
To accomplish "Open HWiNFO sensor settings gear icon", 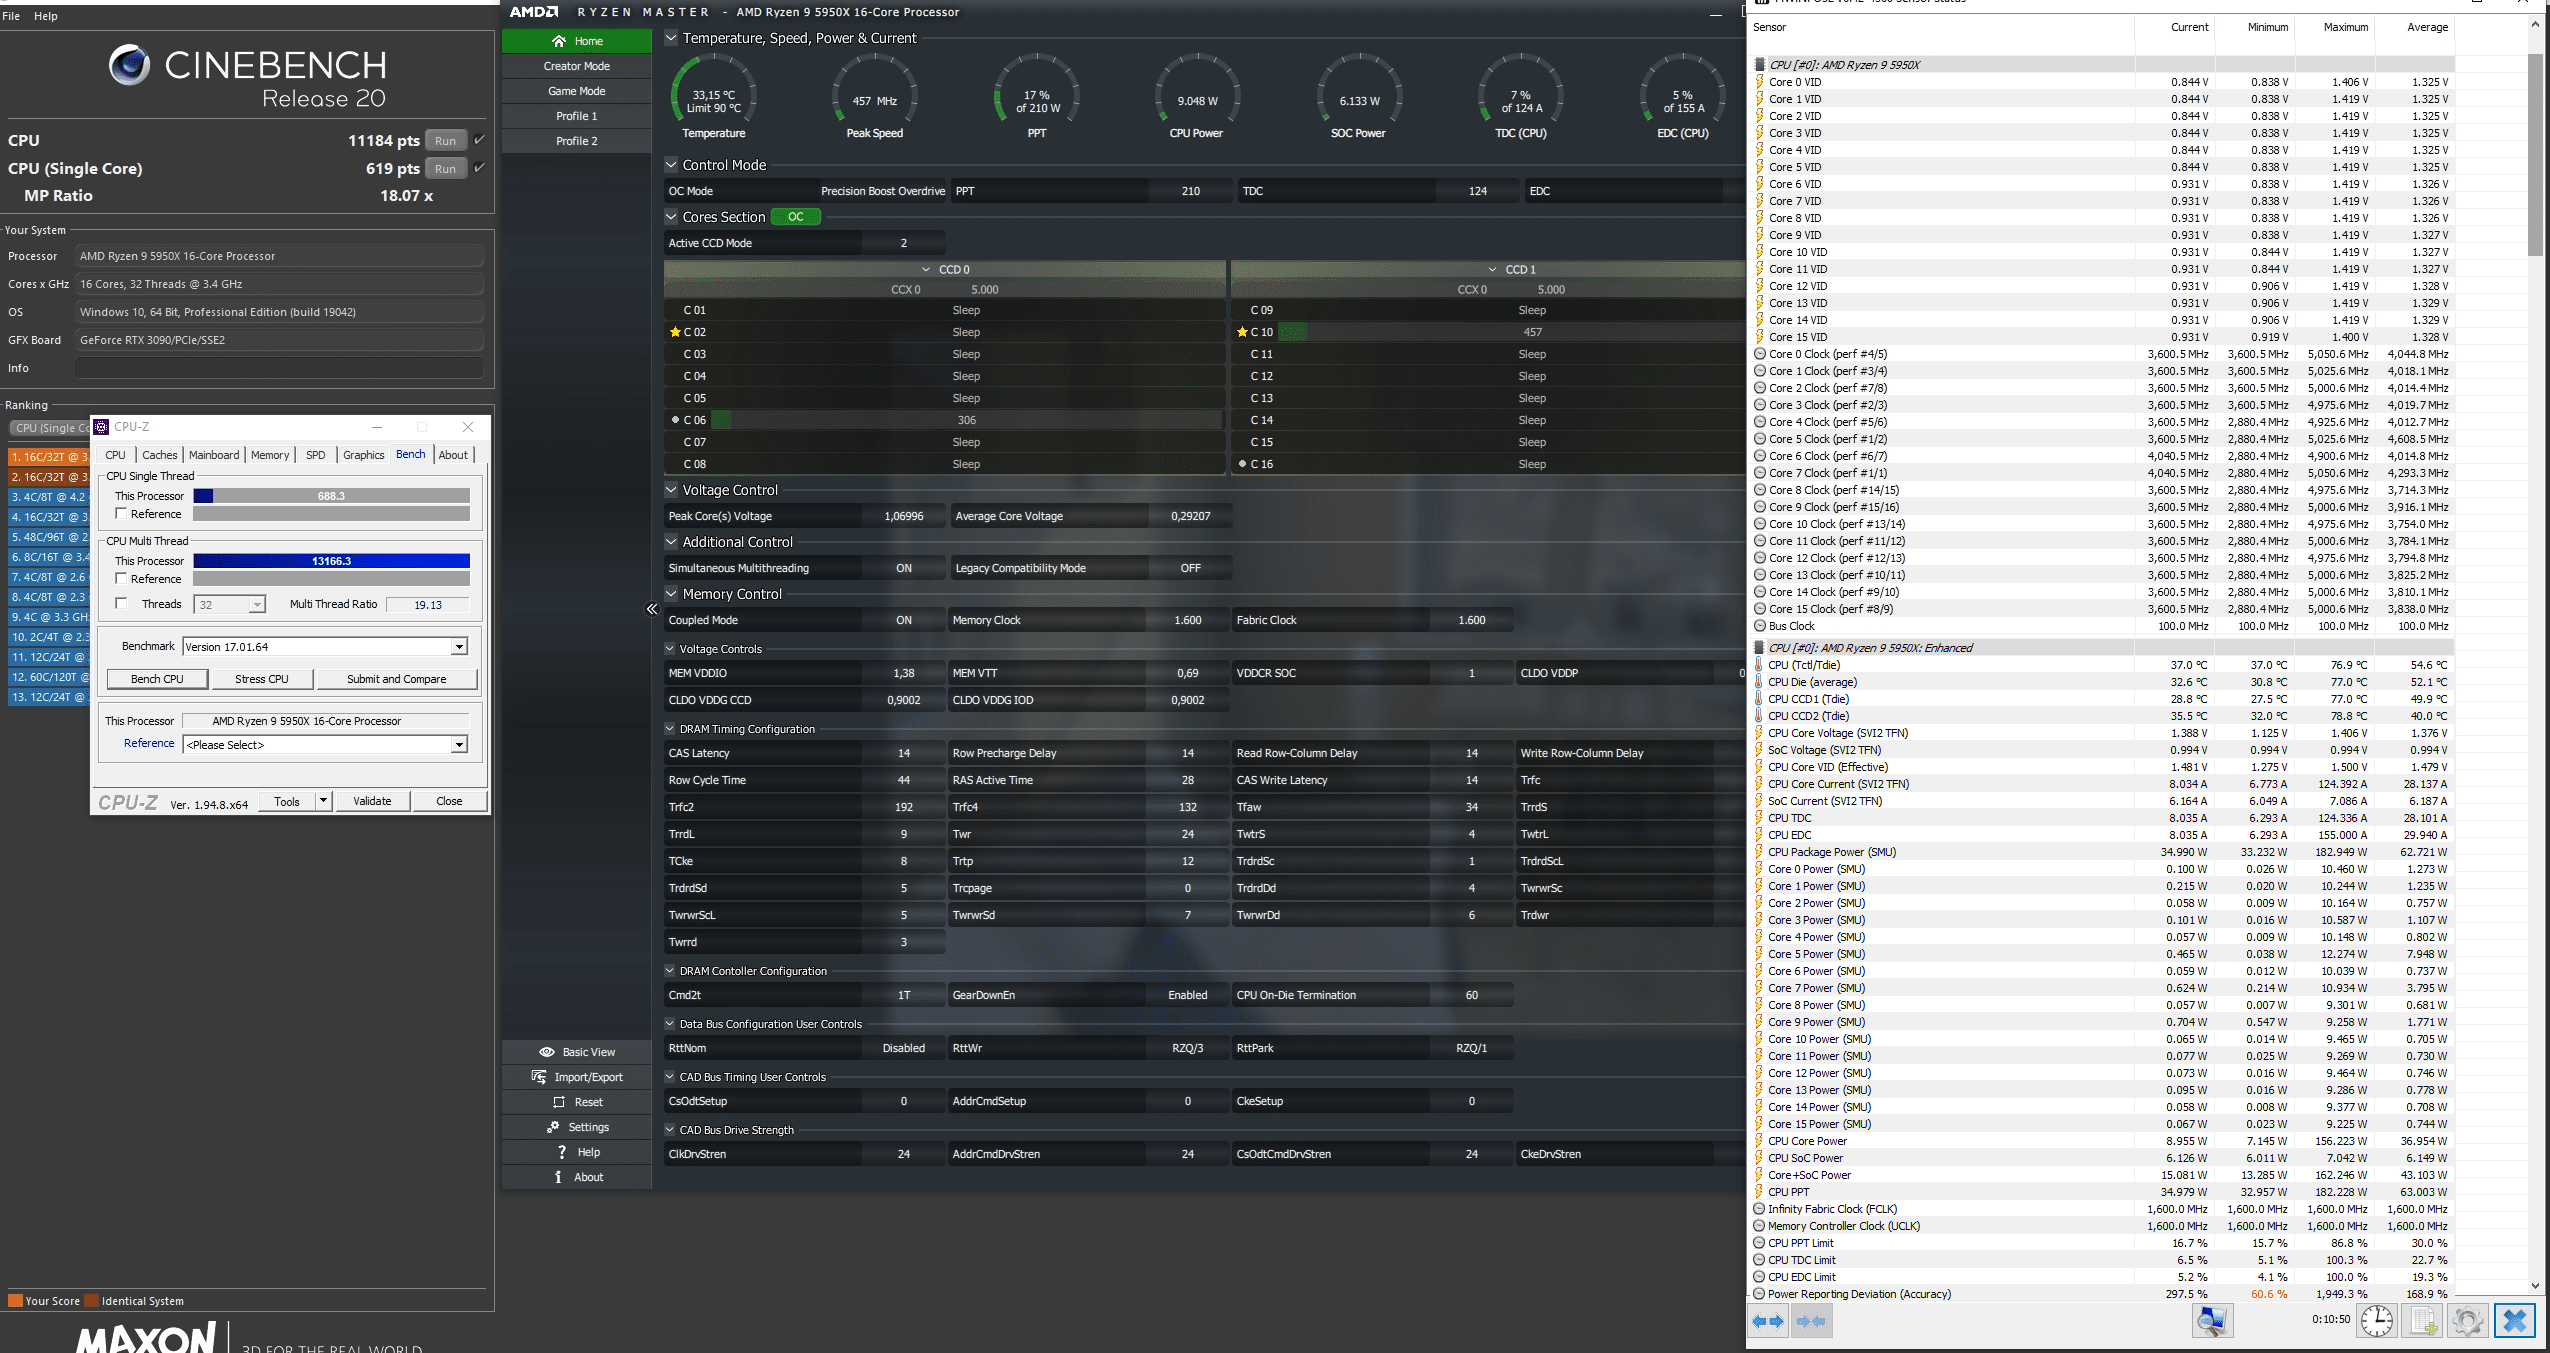I will click(2467, 1321).
